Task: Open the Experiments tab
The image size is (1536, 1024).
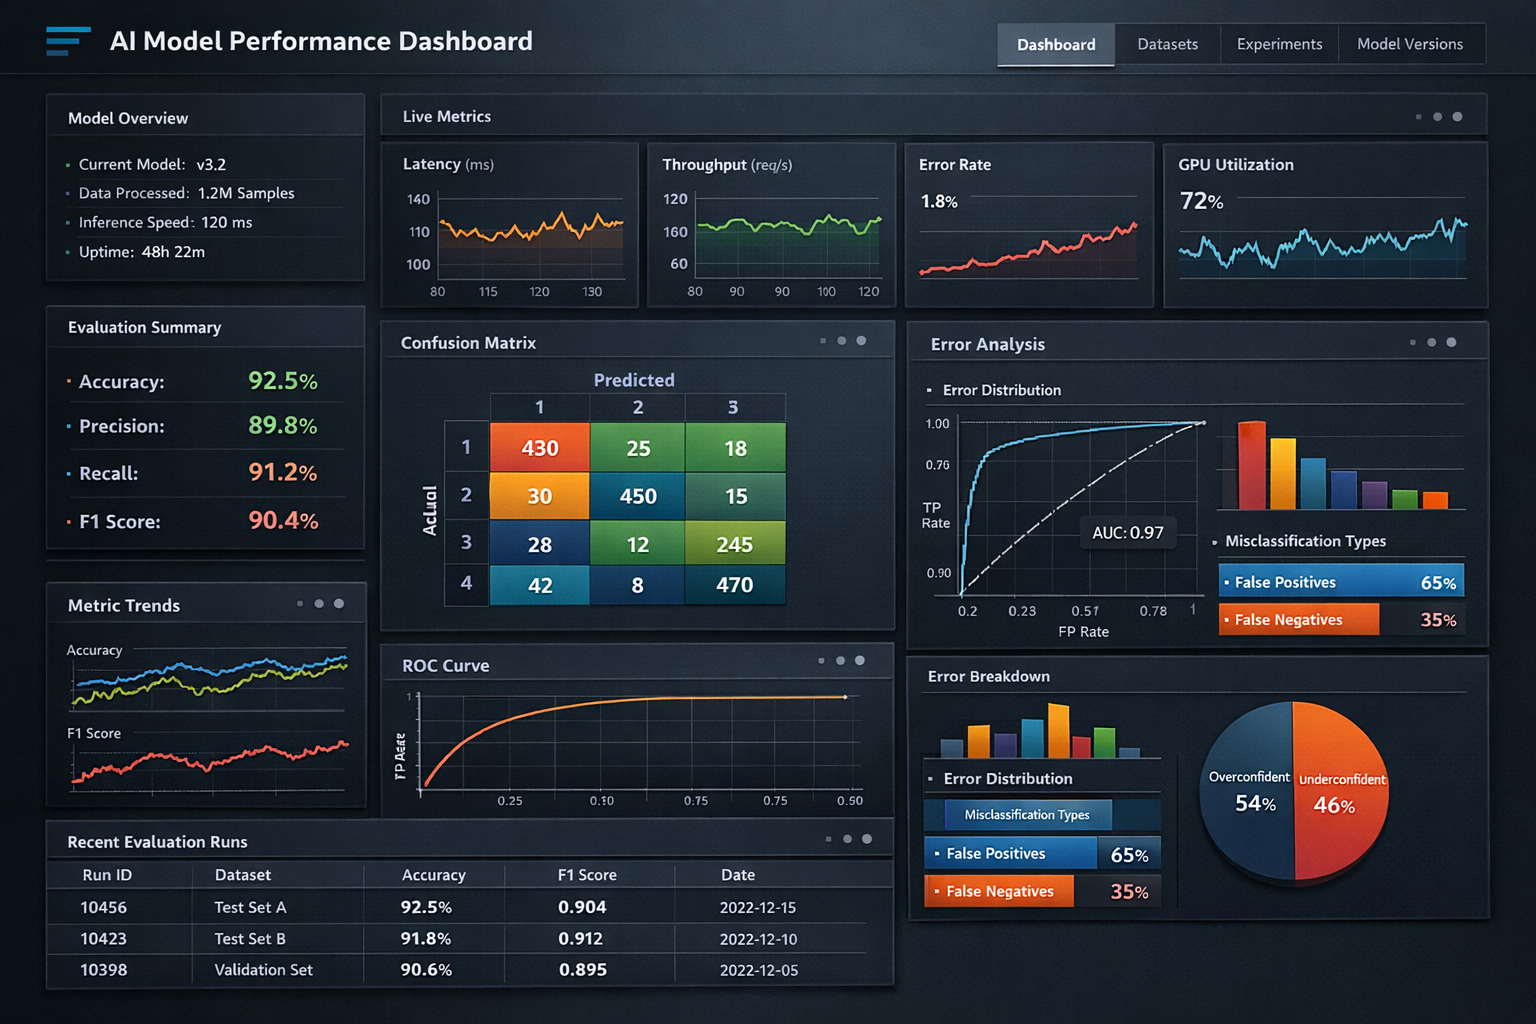Action: click(x=1280, y=44)
